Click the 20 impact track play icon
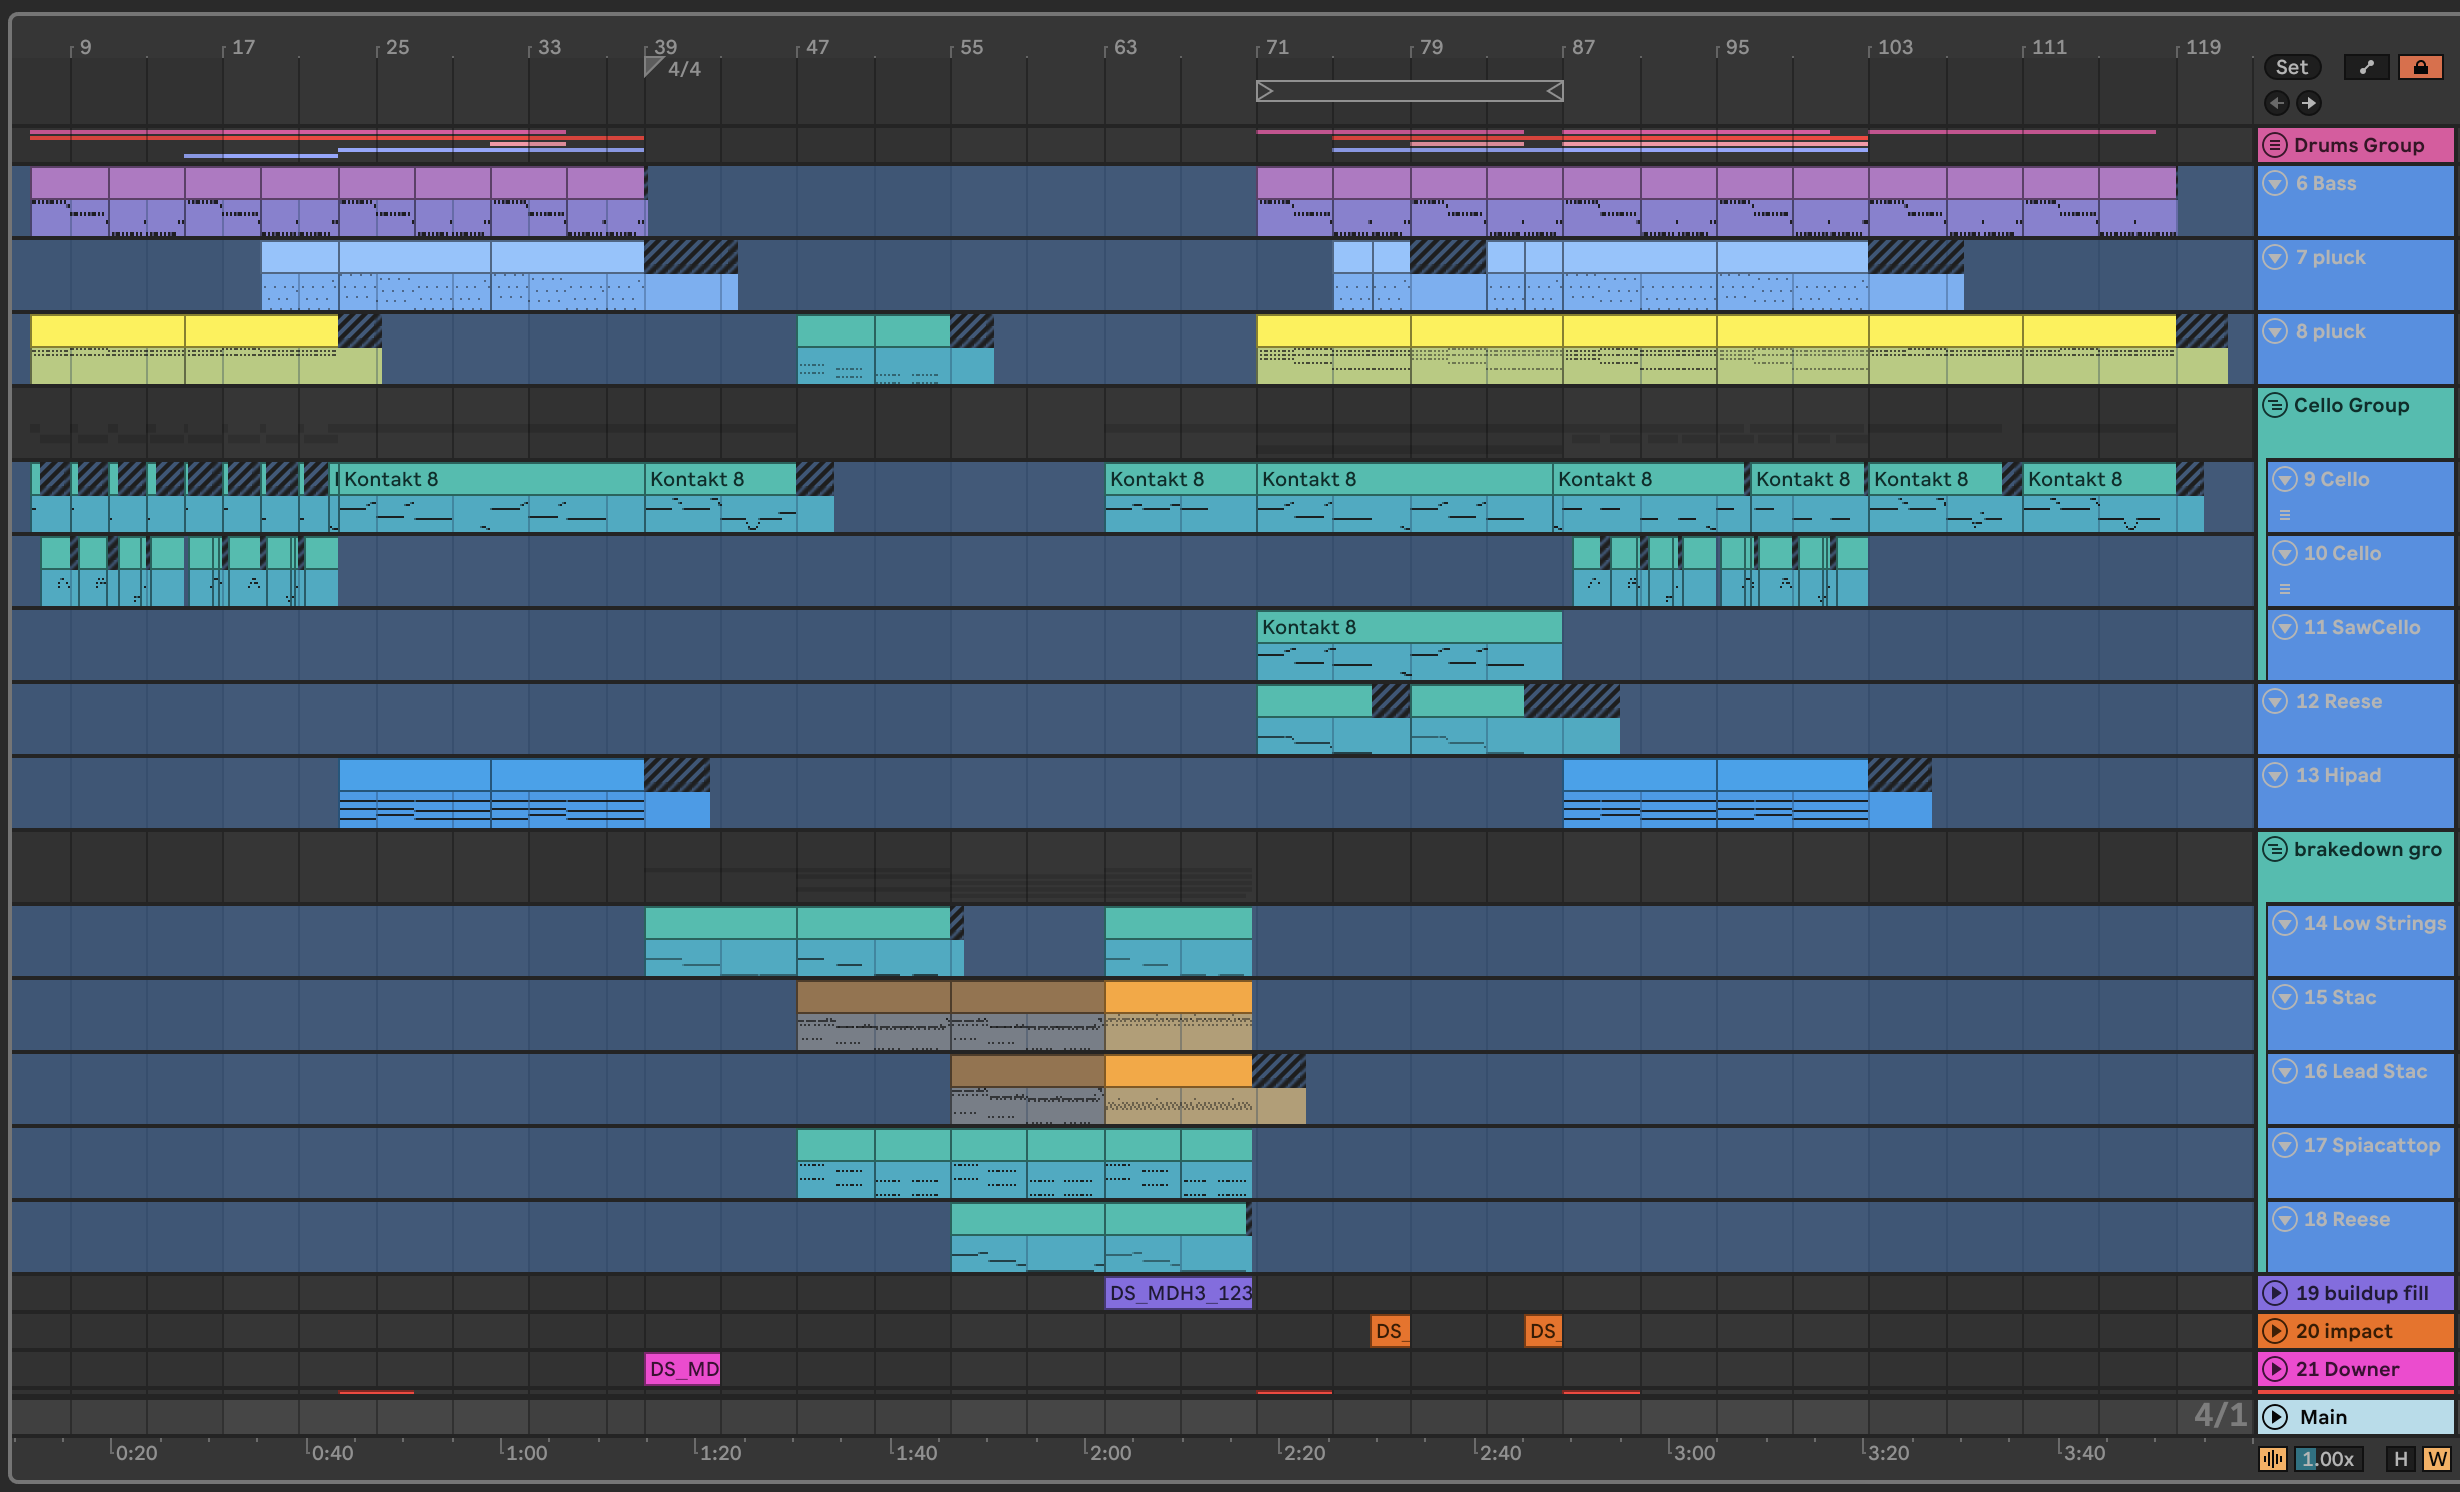The image size is (2460, 1492). click(x=2275, y=1331)
